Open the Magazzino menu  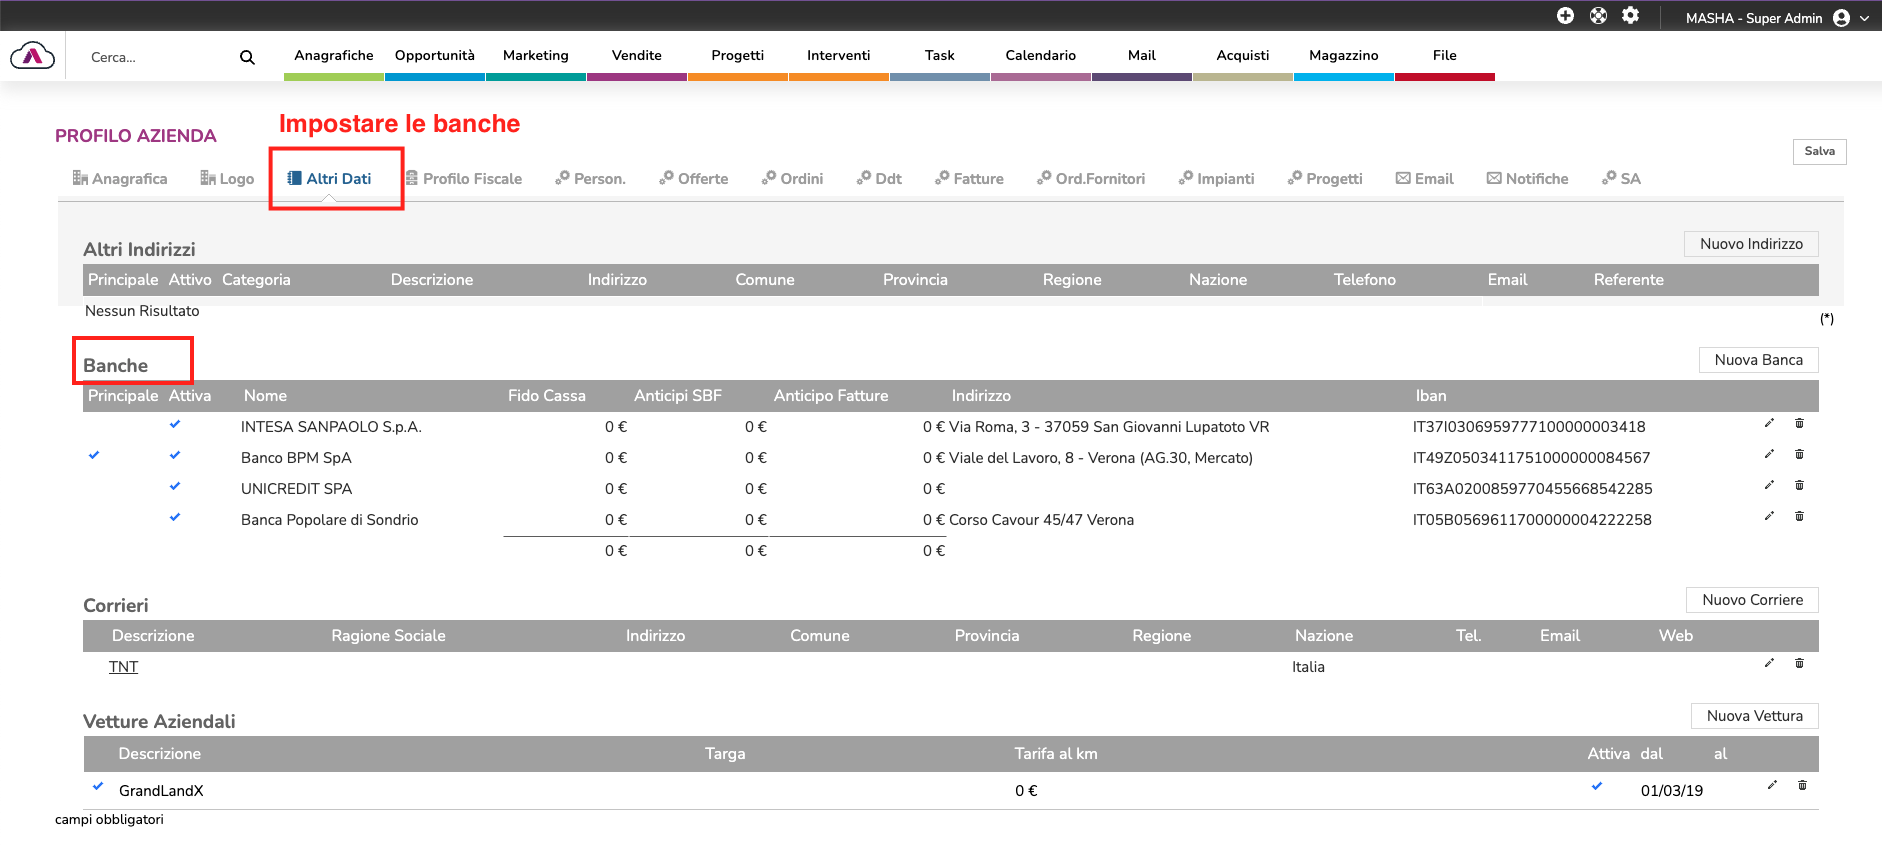(x=1343, y=56)
